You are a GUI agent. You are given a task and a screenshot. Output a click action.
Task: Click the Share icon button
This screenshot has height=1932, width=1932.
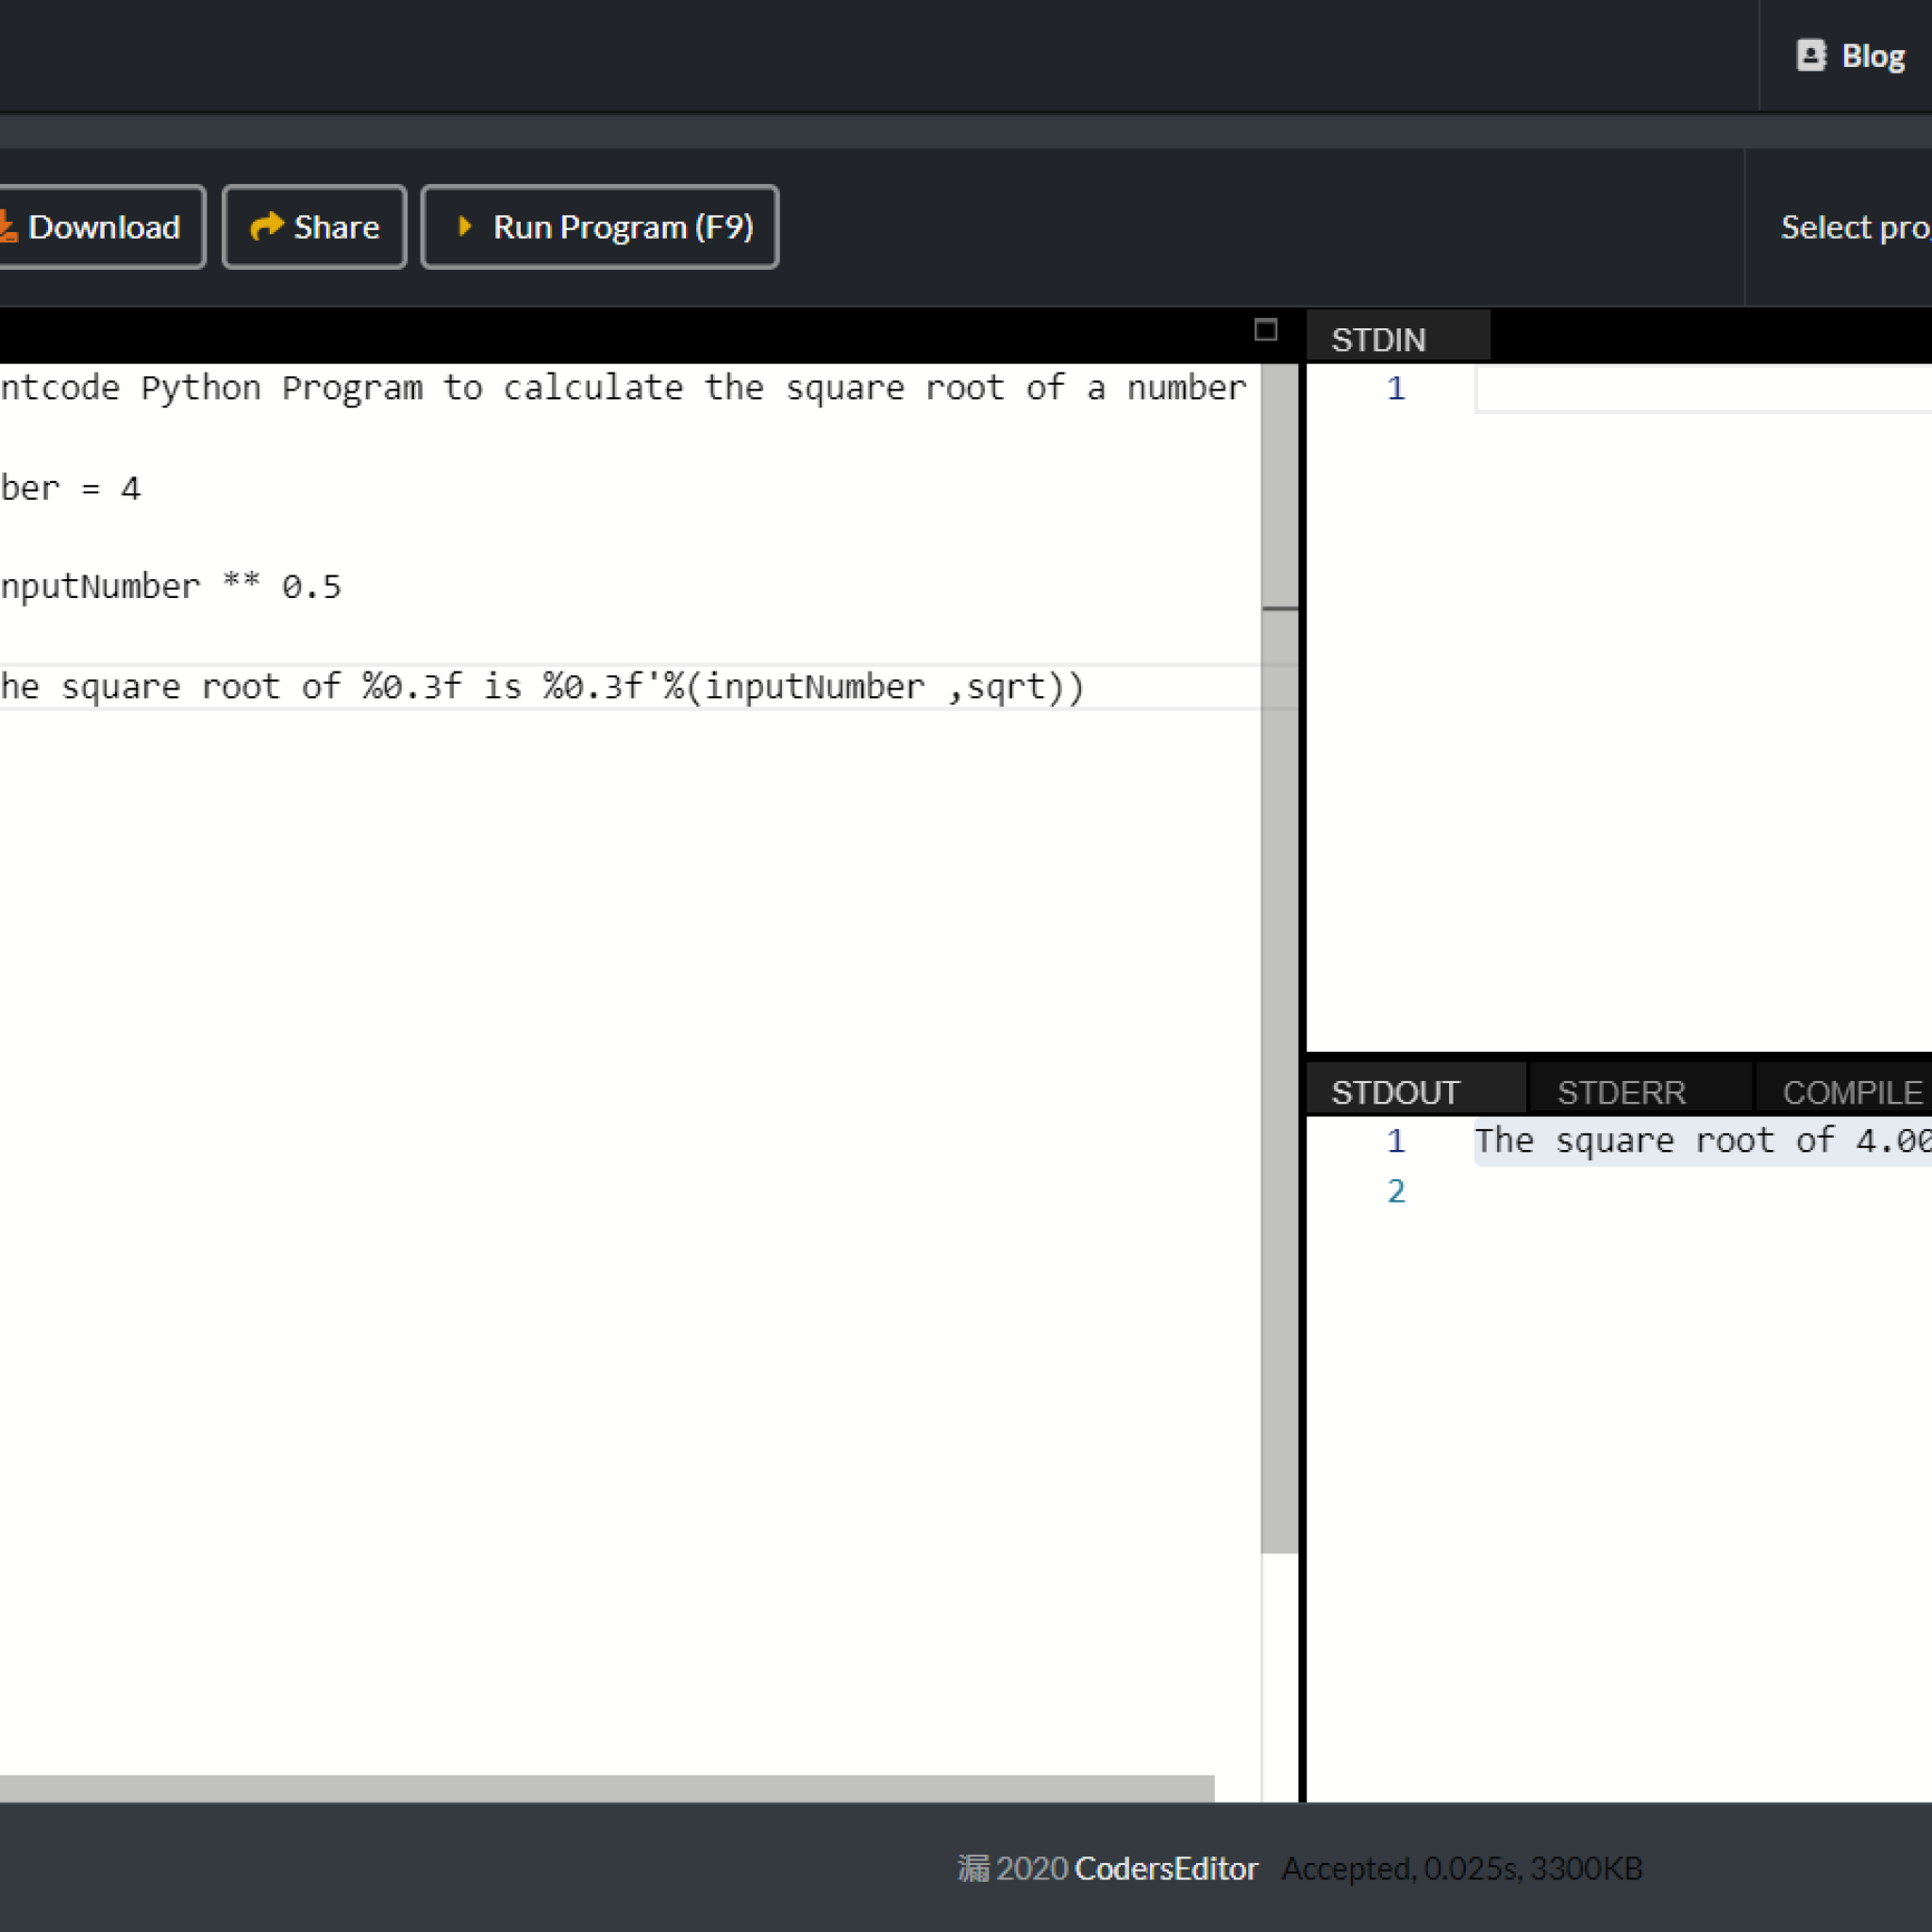point(315,225)
